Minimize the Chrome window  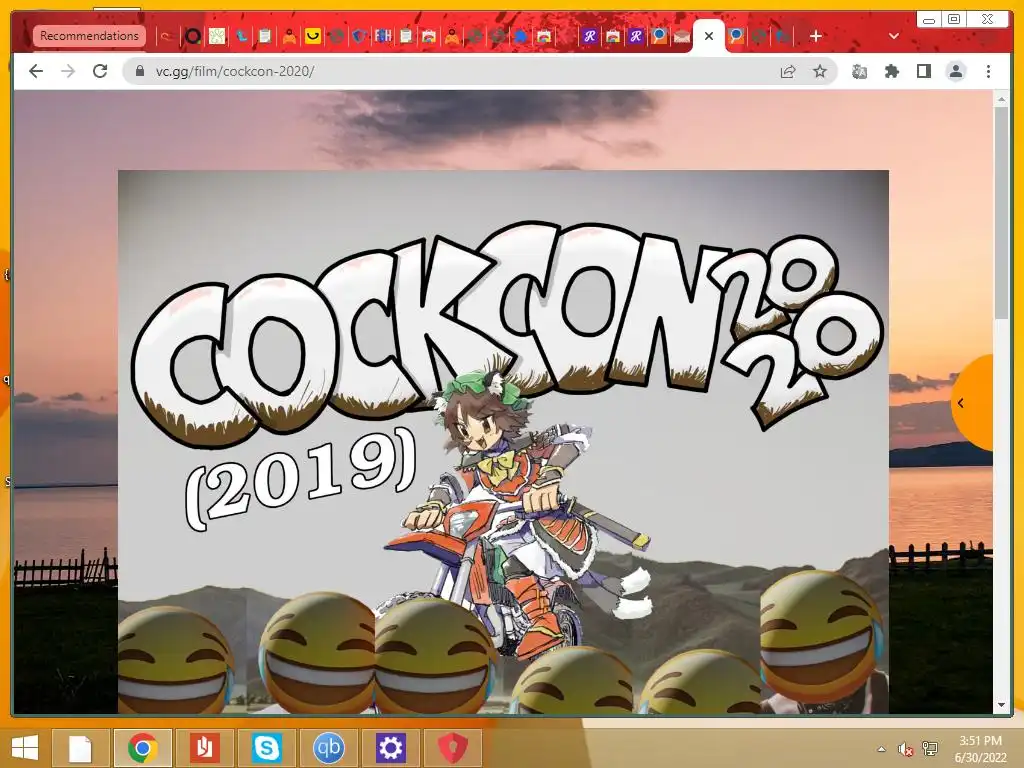pyautogui.click(x=929, y=19)
